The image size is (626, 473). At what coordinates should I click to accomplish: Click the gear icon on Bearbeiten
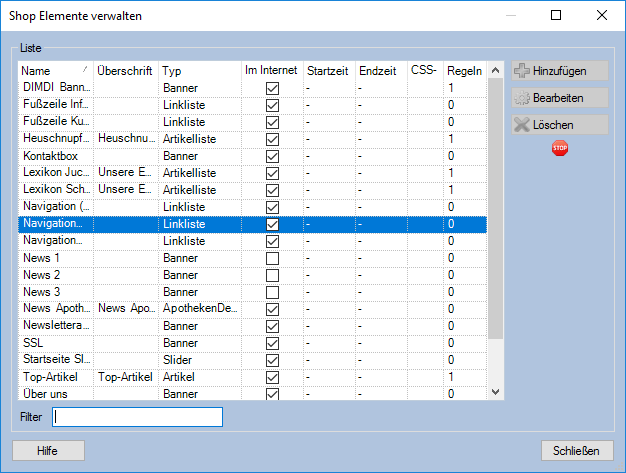tap(522, 98)
